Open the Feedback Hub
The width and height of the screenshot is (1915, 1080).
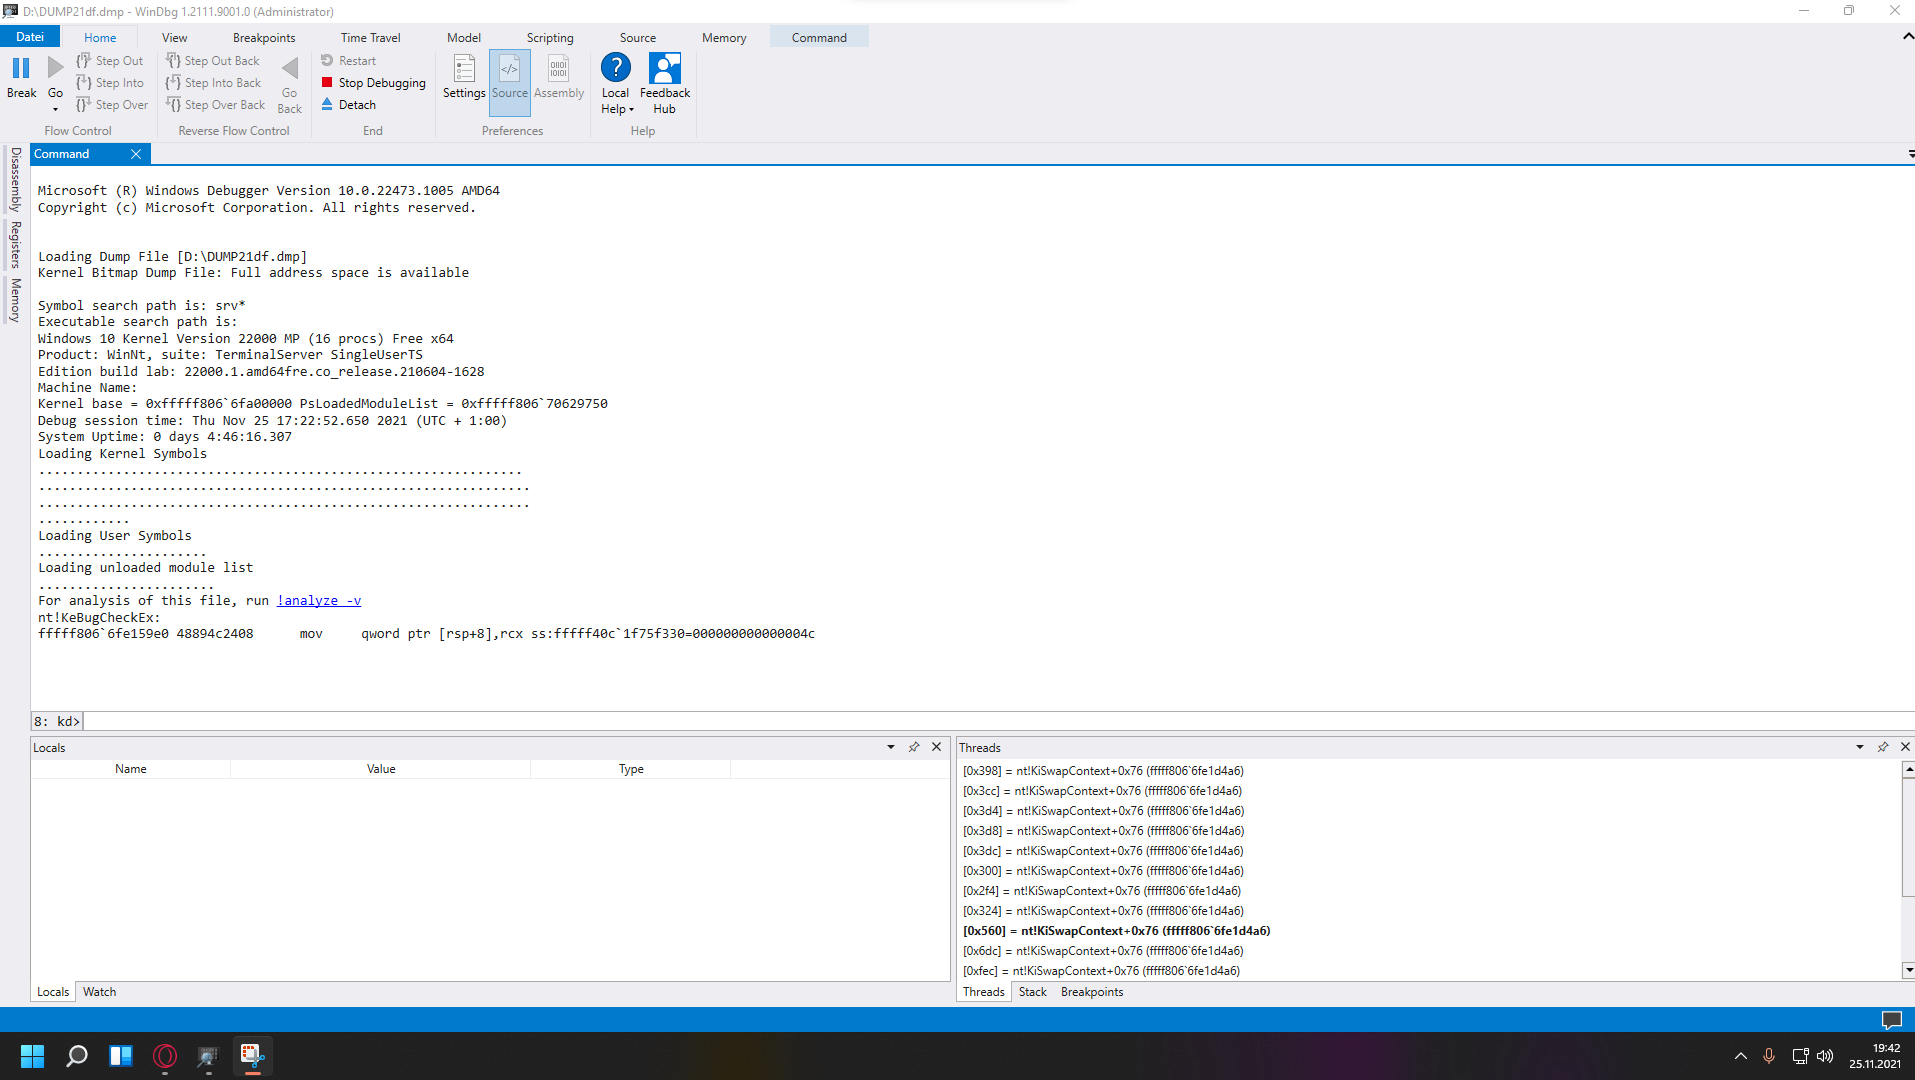click(665, 84)
